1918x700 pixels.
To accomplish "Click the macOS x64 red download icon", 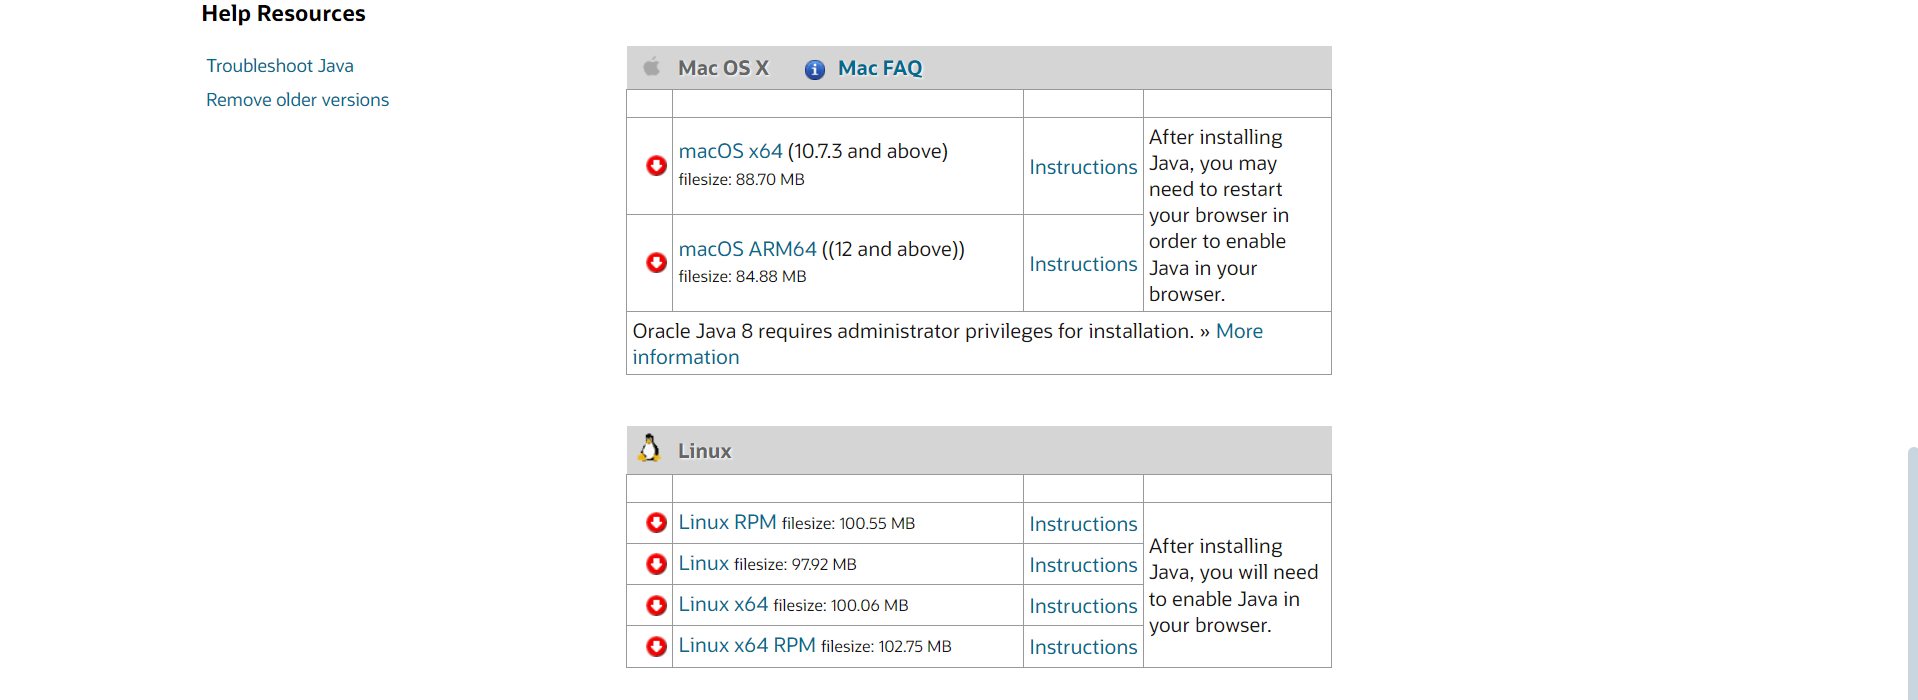I will tap(656, 166).
